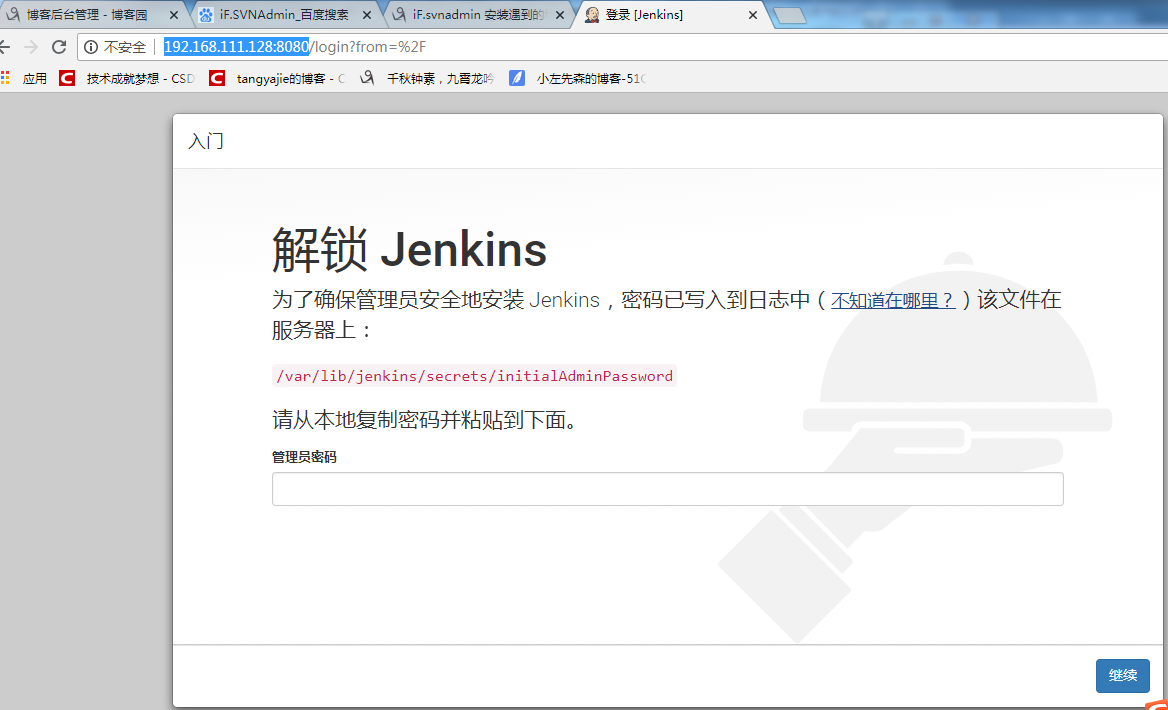The height and width of the screenshot is (710, 1168).
Task: Reload the page with refresh icon
Action: pyautogui.click(x=59, y=47)
